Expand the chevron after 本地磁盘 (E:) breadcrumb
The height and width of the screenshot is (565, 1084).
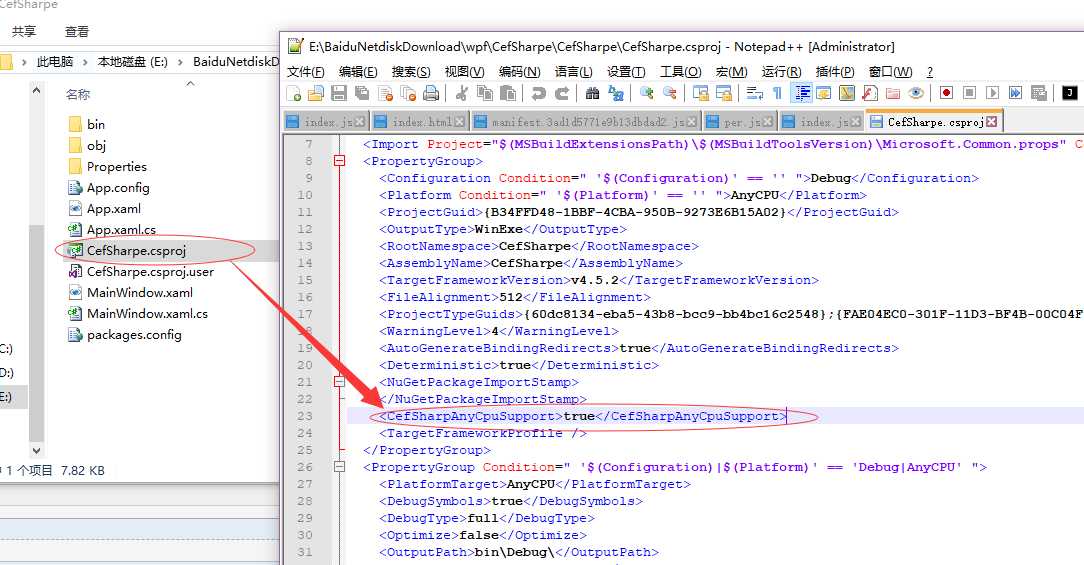coord(180,62)
